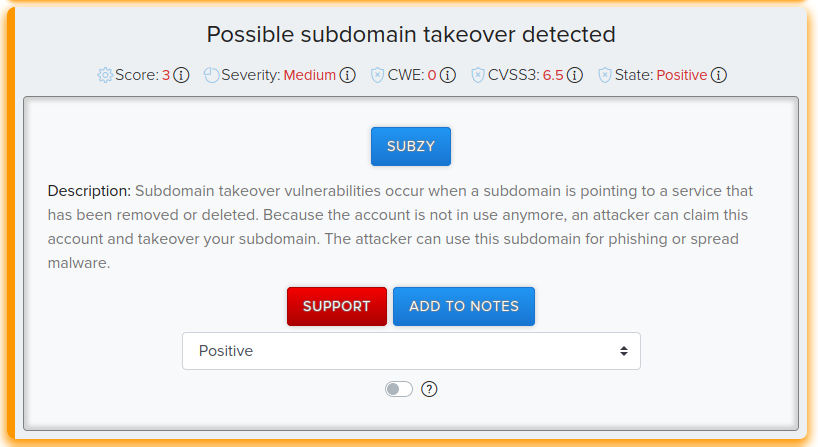The width and height of the screenshot is (818, 447).
Task: Click the SUBZY button
Action: [x=411, y=147]
